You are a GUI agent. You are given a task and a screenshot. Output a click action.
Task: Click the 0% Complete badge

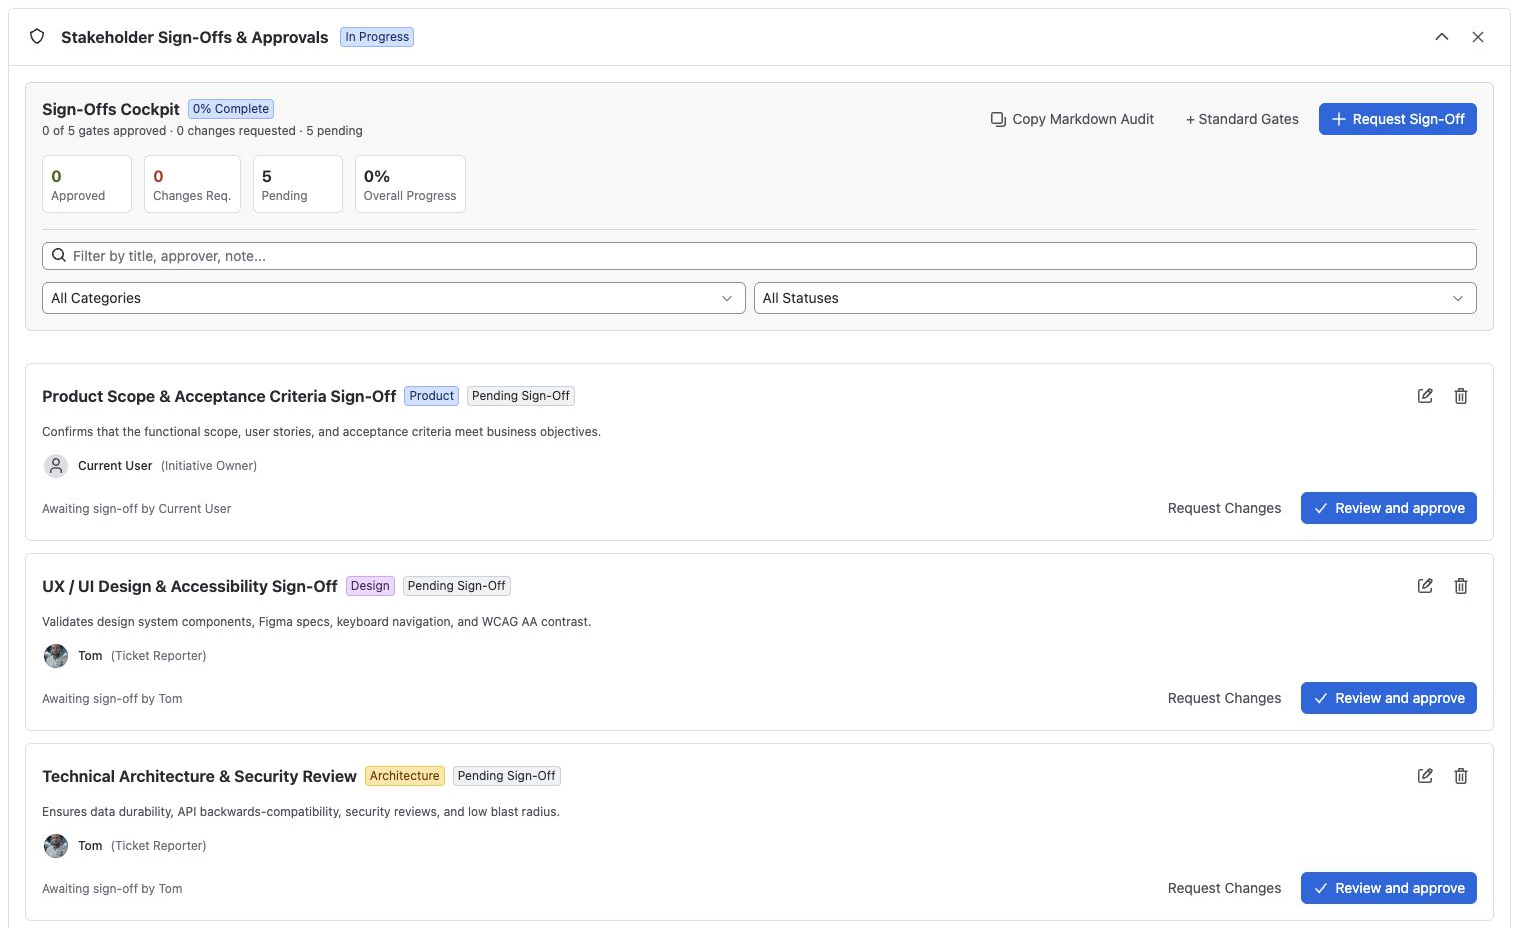coord(231,109)
